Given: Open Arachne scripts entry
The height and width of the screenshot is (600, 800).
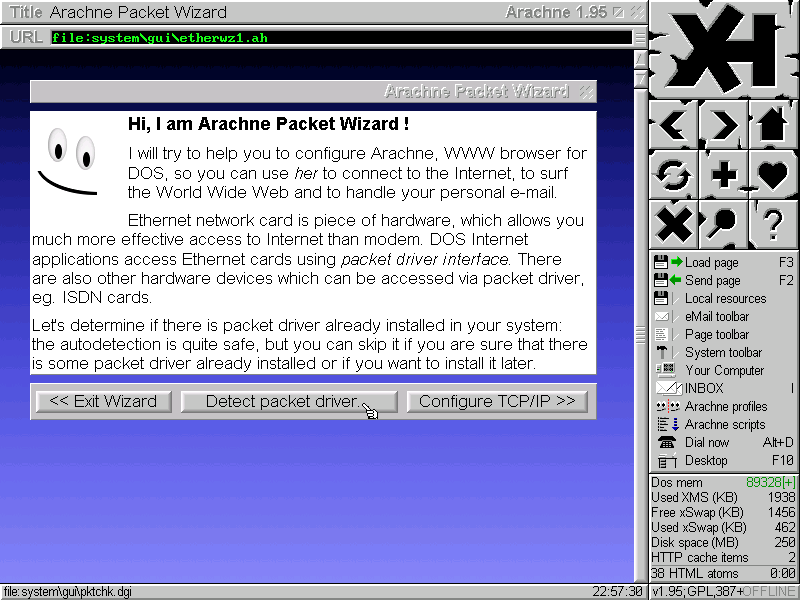Looking at the screenshot, I should pos(723,424).
